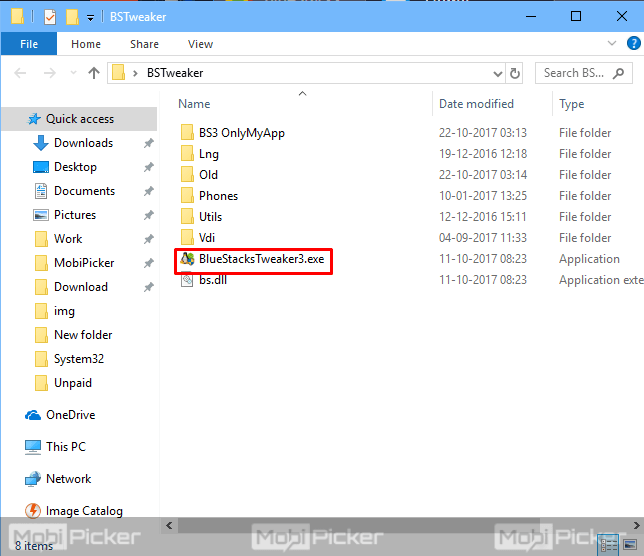Open the Help question mark icon
644x556 pixels.
click(633, 43)
